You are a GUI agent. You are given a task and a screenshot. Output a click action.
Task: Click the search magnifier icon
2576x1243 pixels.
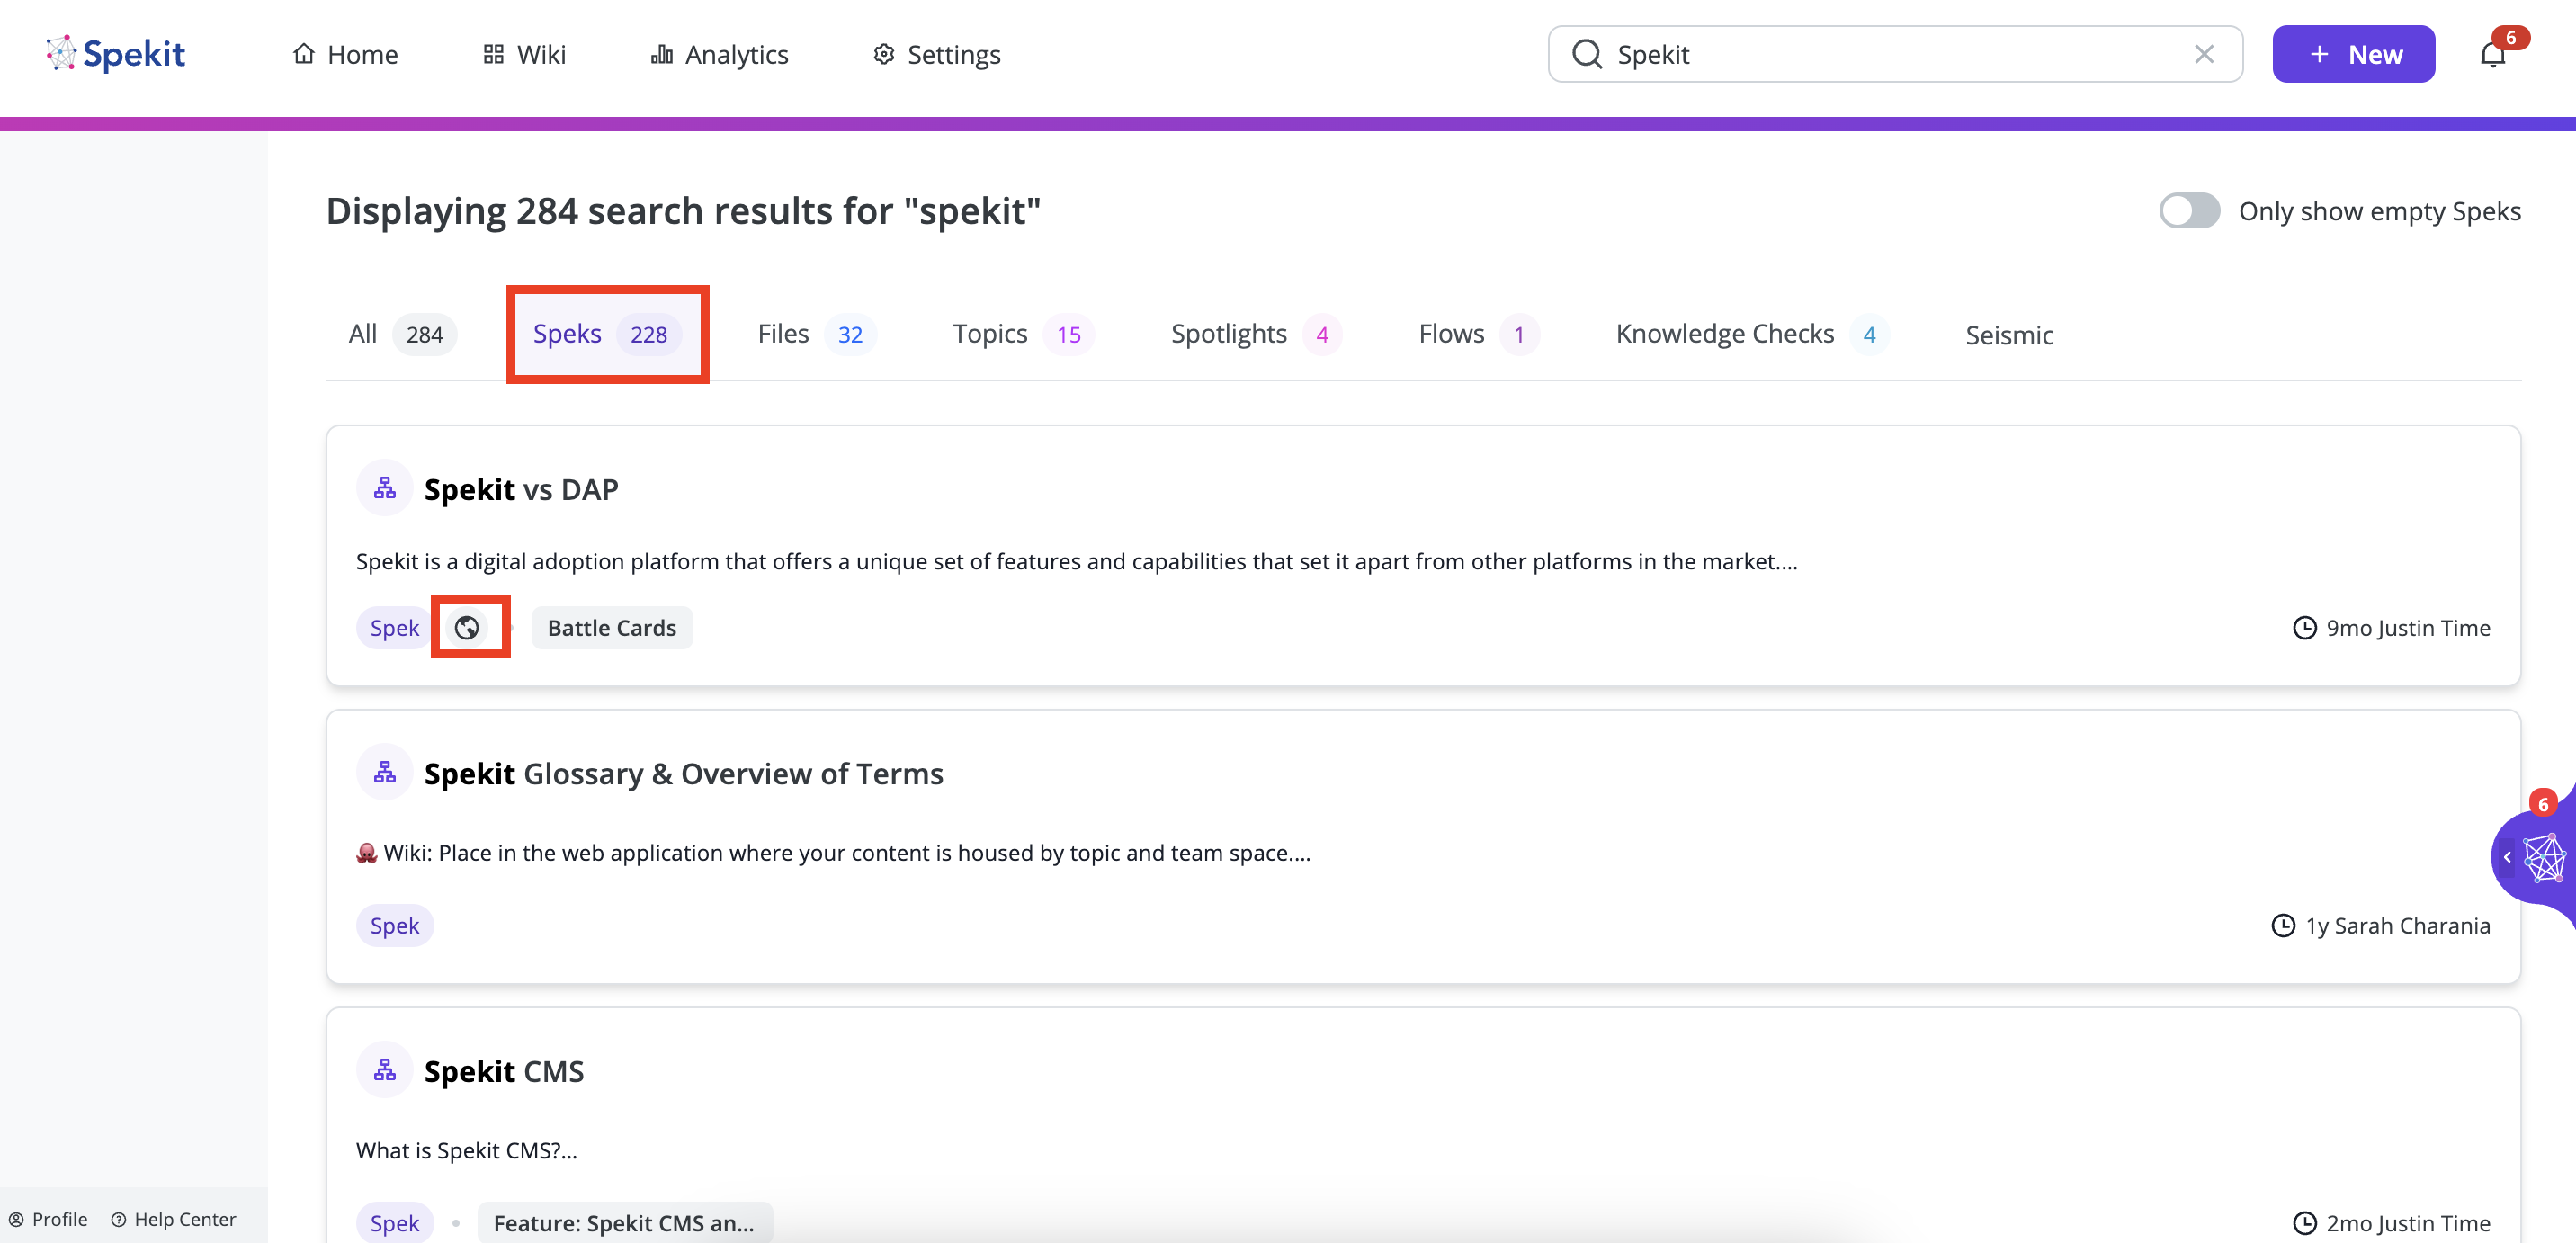pyautogui.click(x=1586, y=54)
